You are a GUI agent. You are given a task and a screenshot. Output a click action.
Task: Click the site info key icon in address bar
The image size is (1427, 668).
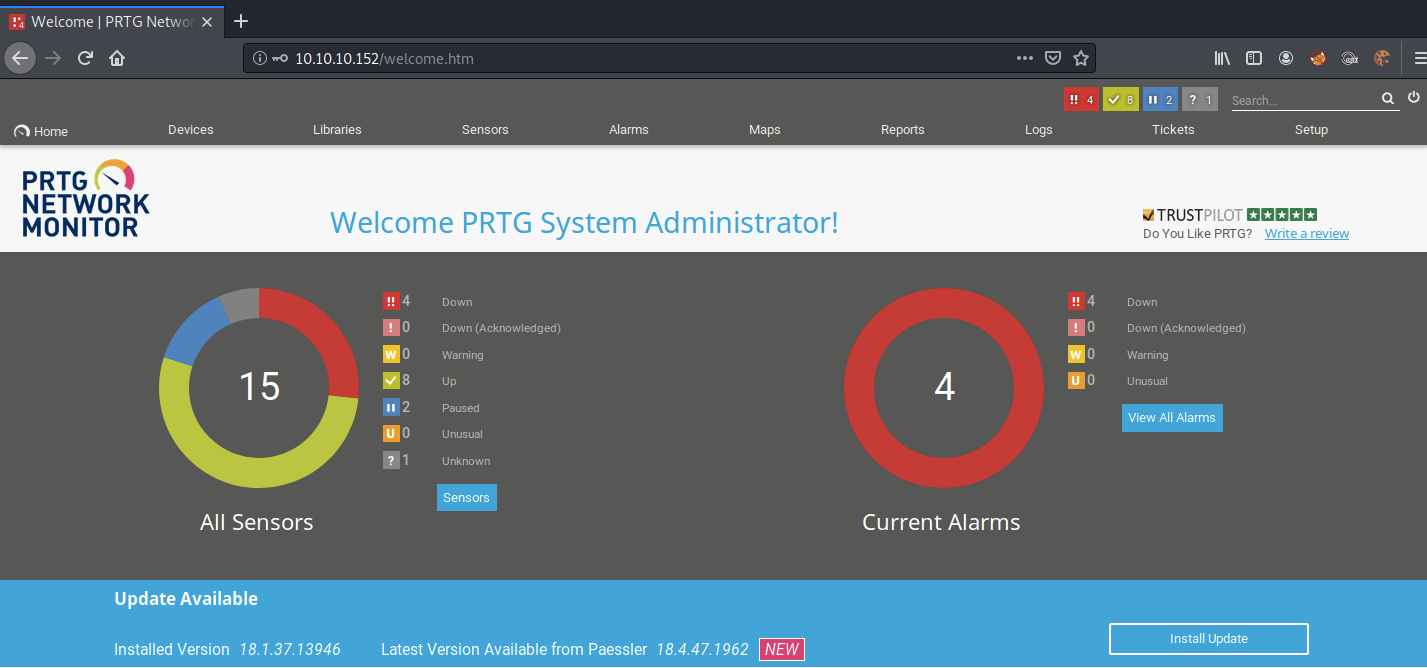(279, 58)
